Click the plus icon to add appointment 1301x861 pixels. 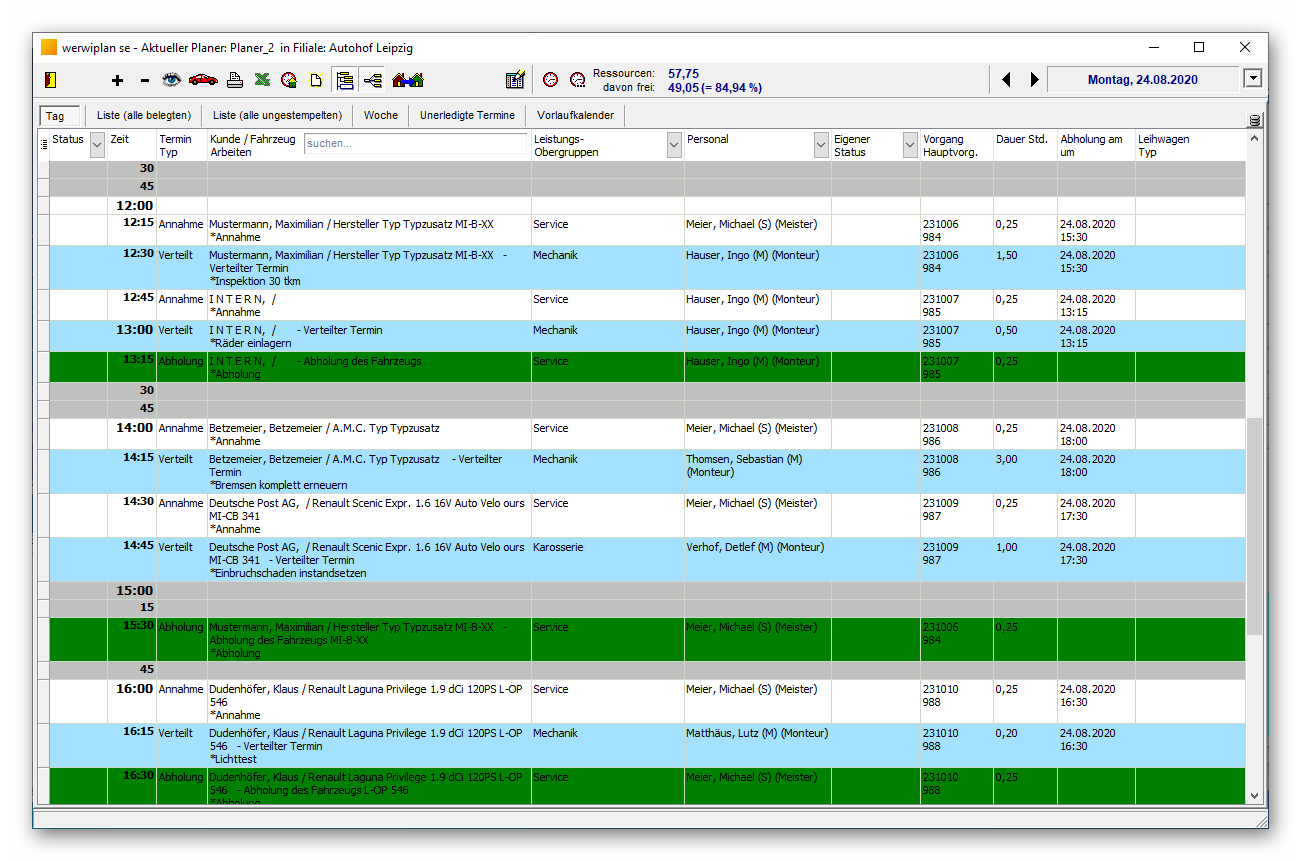coord(117,80)
